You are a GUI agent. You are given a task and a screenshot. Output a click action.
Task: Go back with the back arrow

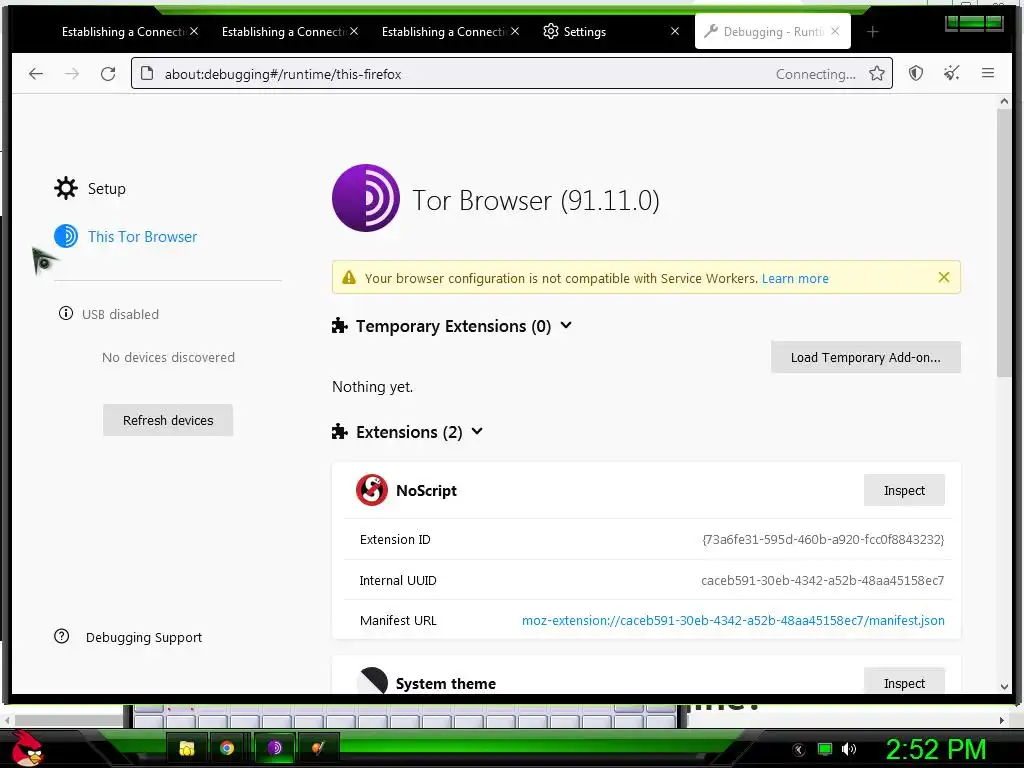tap(36, 74)
